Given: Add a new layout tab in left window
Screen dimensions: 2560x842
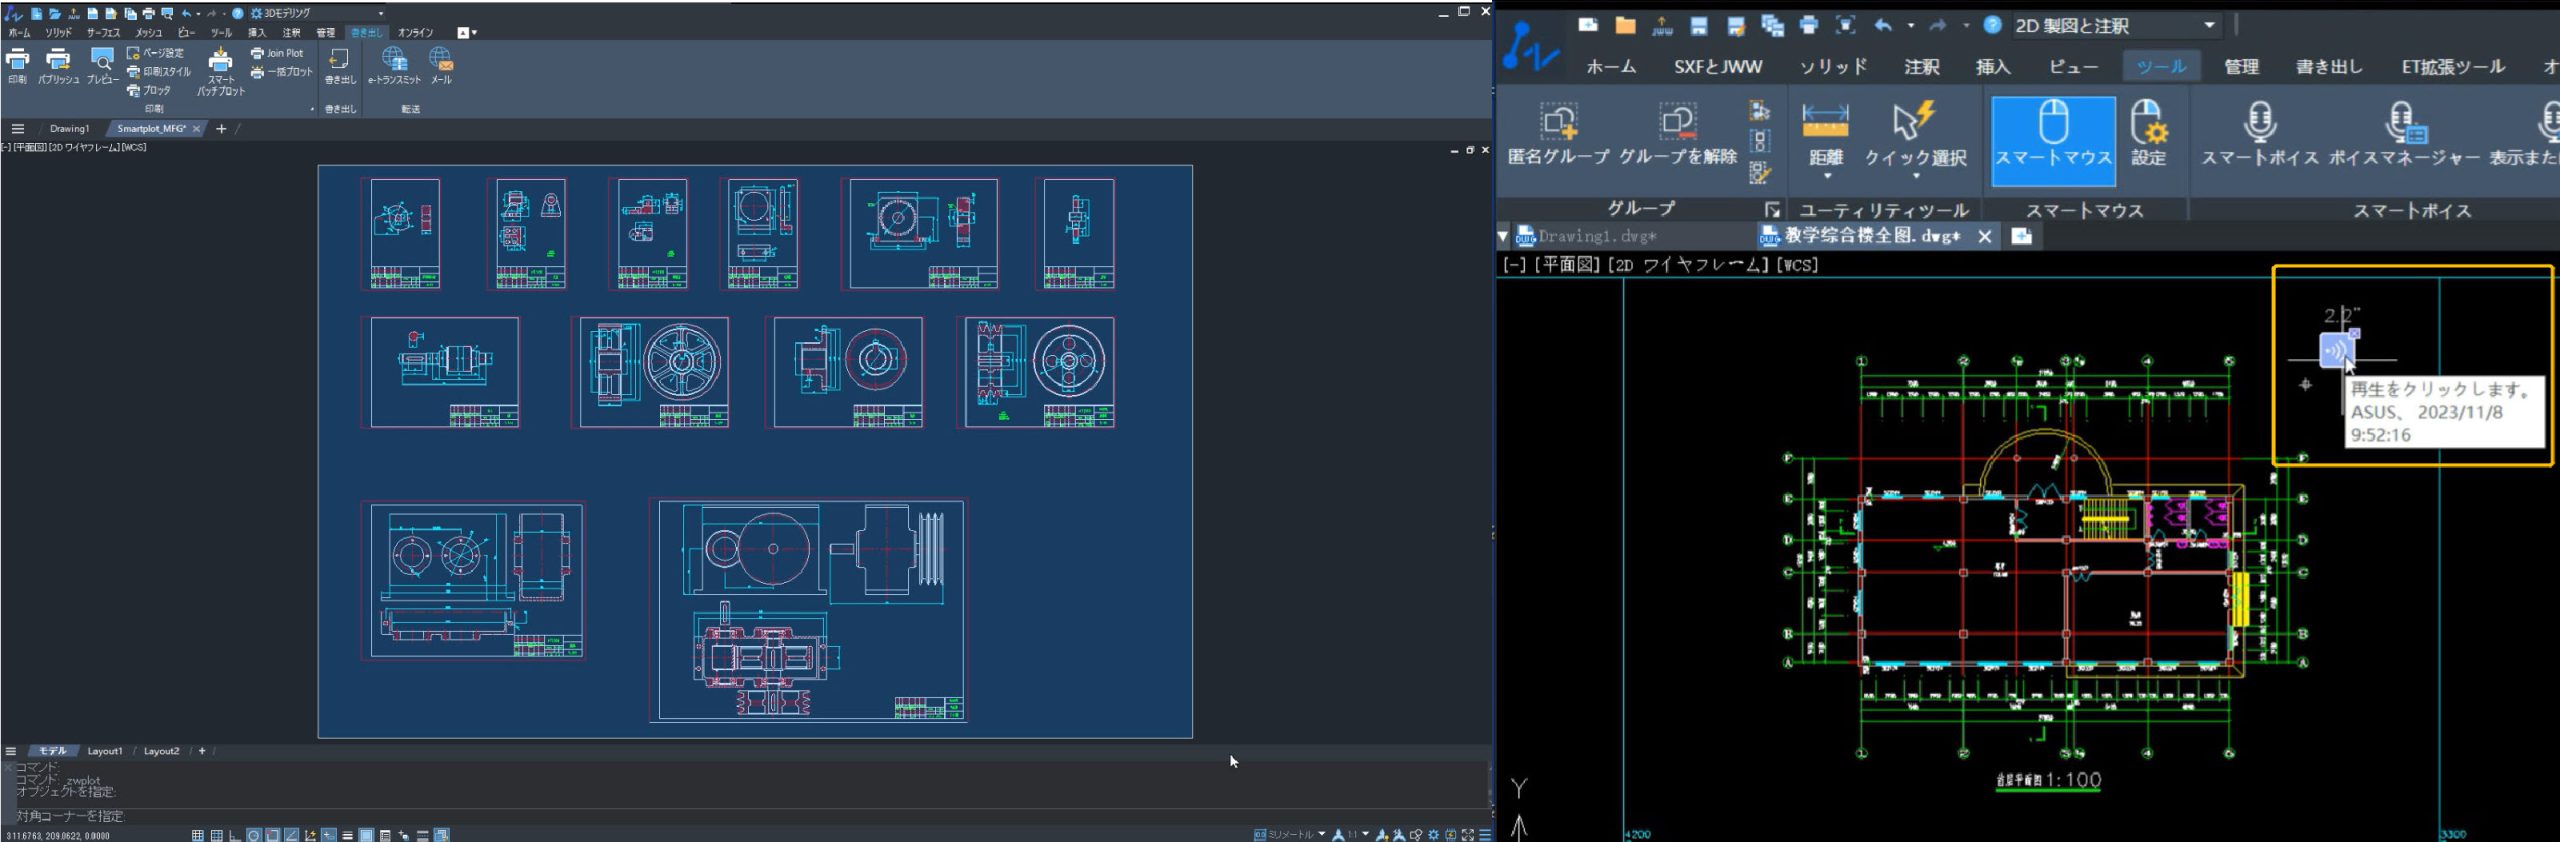Looking at the screenshot, I should point(202,751).
